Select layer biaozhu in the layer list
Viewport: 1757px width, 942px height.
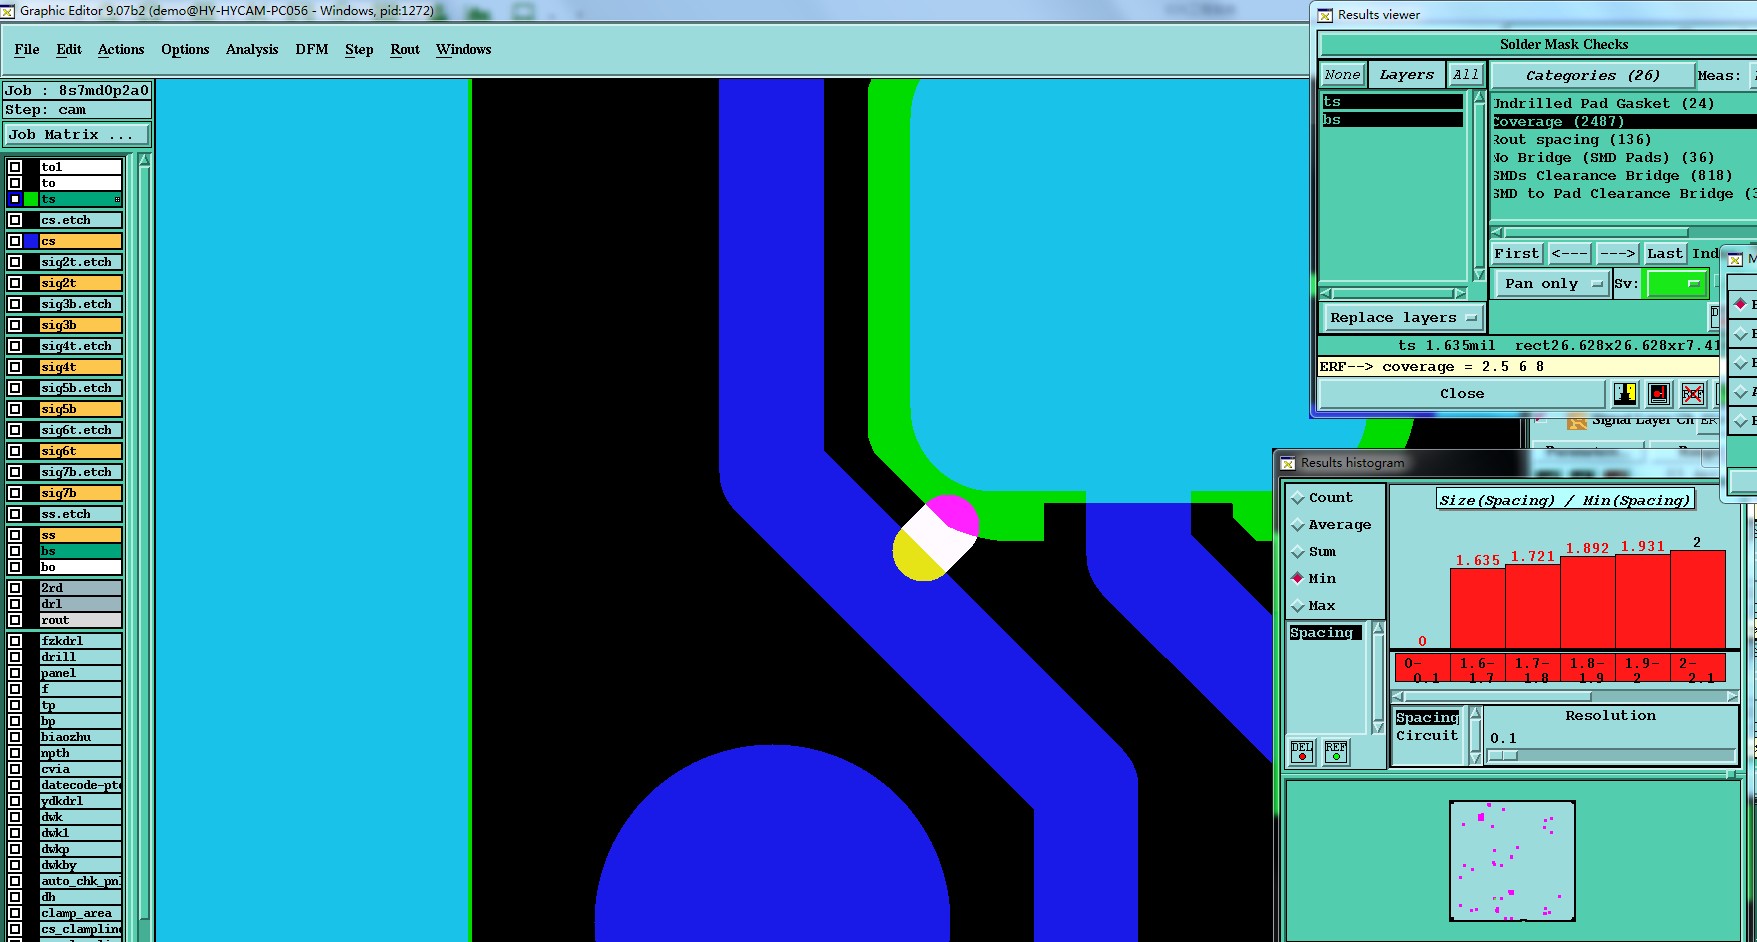point(80,737)
